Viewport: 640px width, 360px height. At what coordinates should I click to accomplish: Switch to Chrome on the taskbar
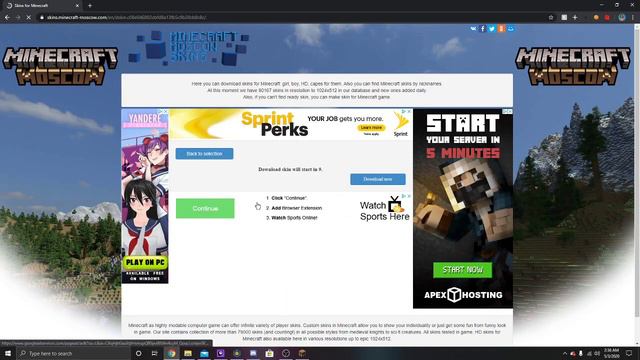(171, 353)
